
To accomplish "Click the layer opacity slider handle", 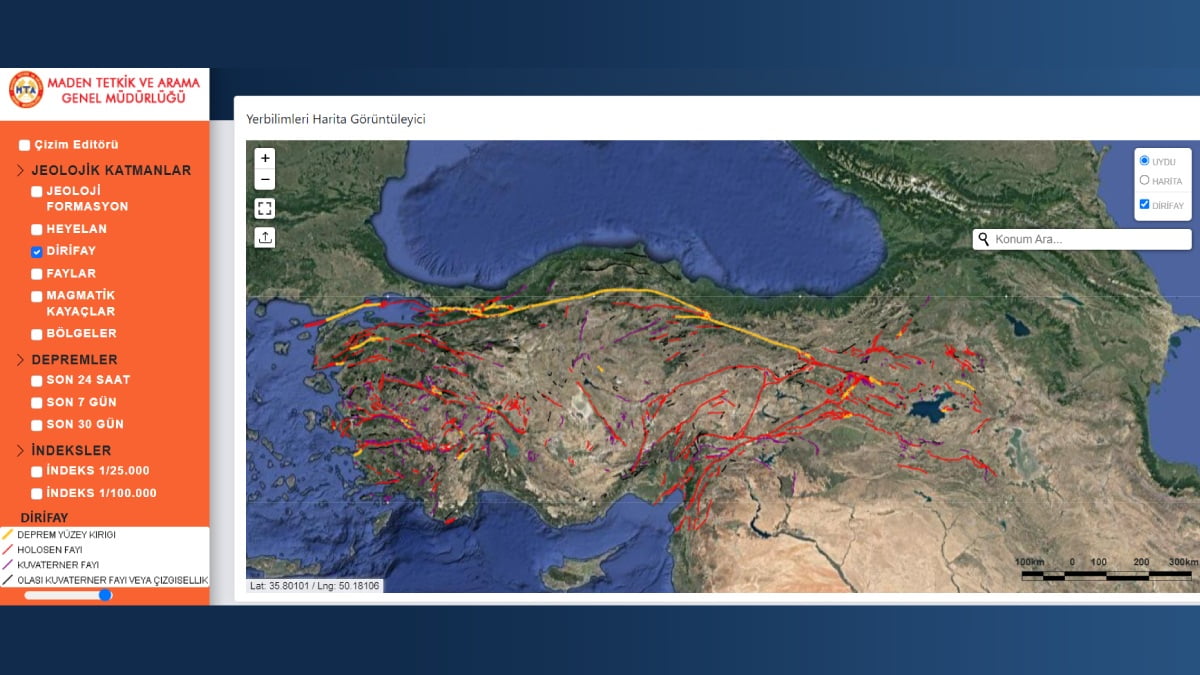I will (105, 595).
